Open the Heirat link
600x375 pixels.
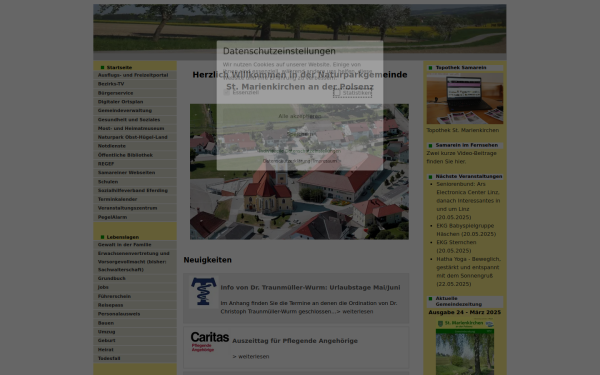(x=135, y=349)
